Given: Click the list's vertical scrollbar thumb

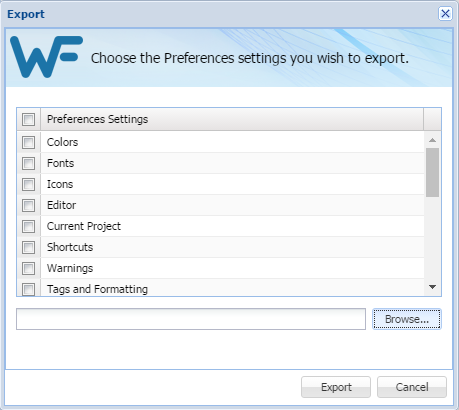Looking at the screenshot, I should point(432,172).
